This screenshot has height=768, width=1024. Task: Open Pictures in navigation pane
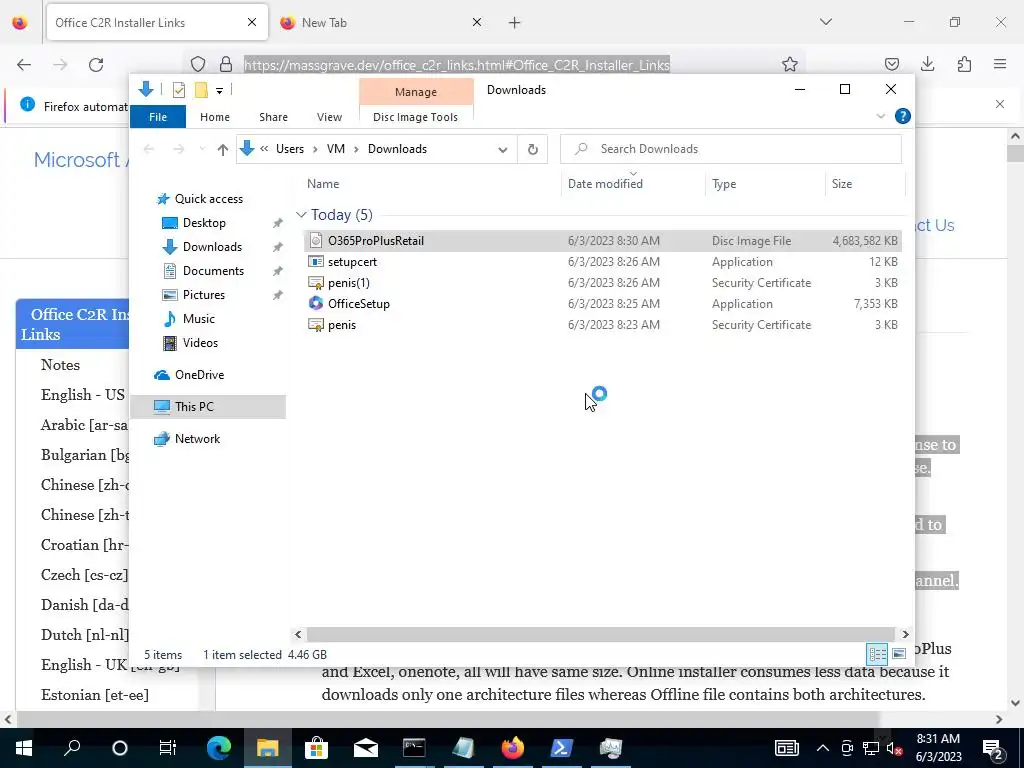point(193,295)
